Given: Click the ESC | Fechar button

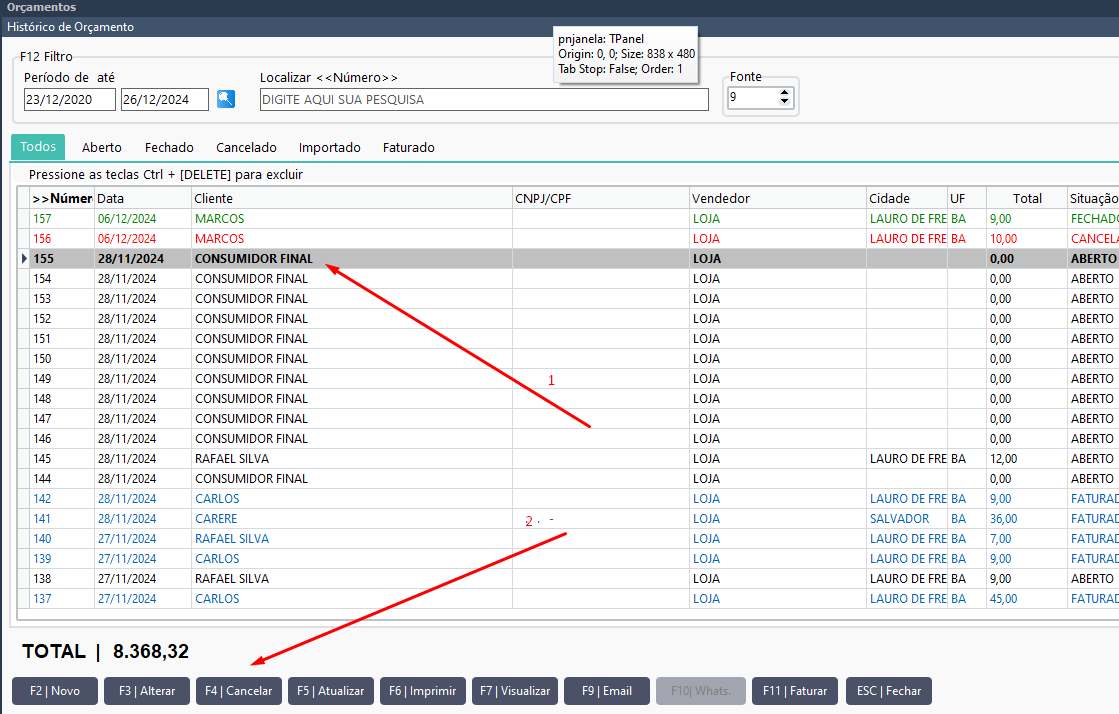Looking at the screenshot, I should click(889, 690).
